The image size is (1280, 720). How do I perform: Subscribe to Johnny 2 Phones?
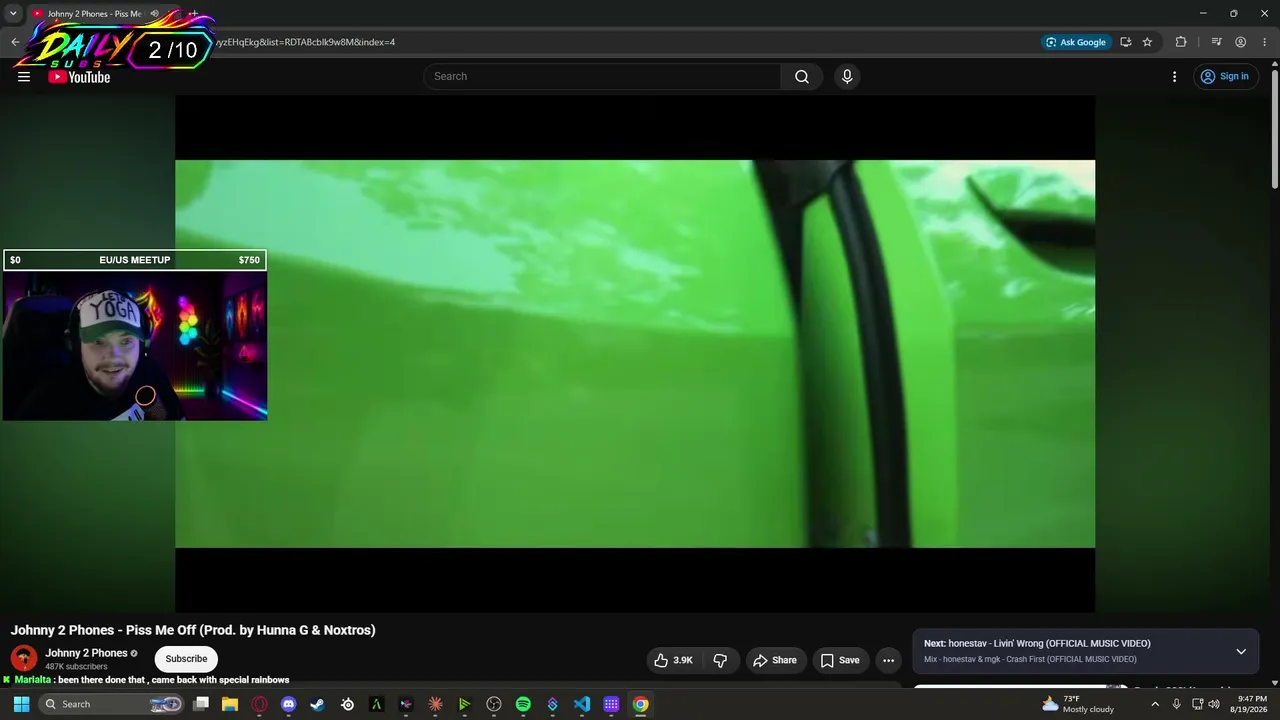point(186,659)
